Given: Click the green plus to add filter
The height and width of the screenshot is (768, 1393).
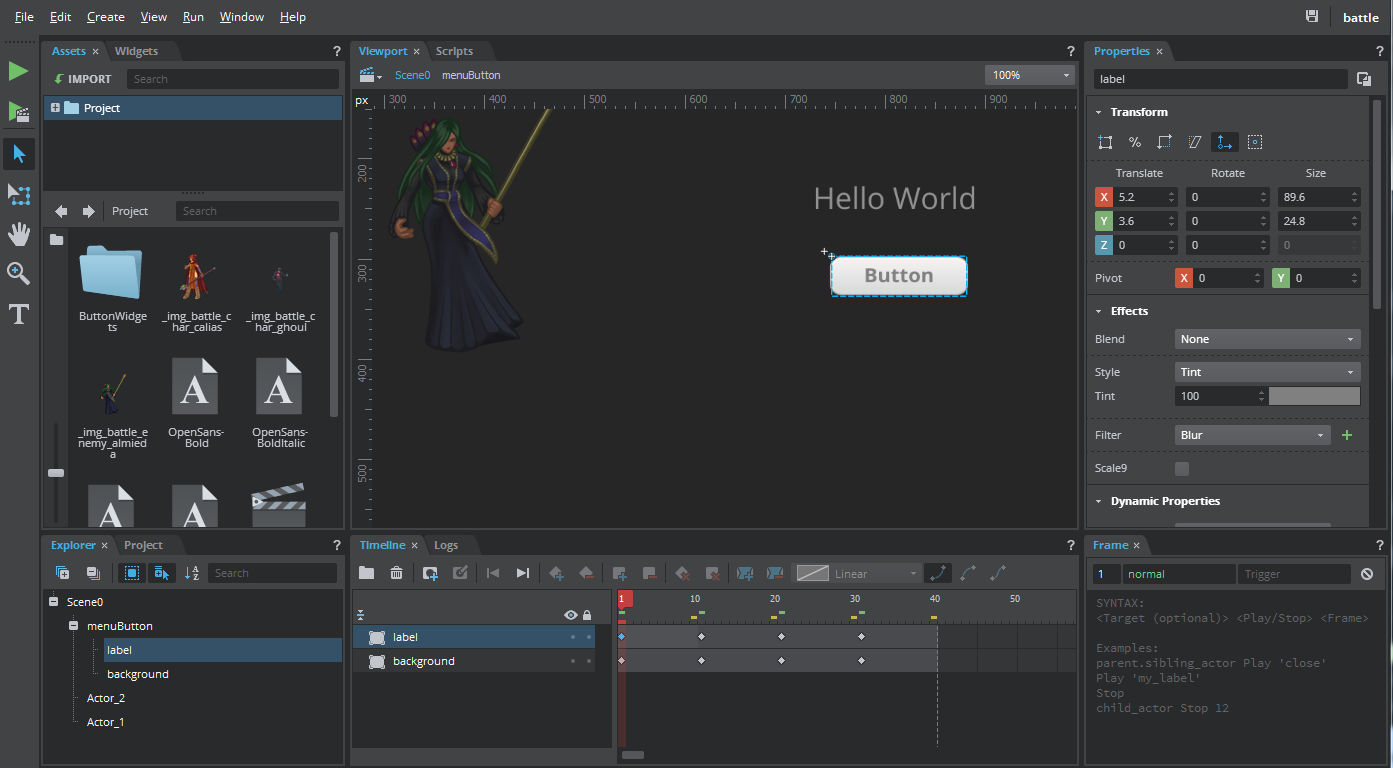Looking at the screenshot, I should pyautogui.click(x=1346, y=435).
